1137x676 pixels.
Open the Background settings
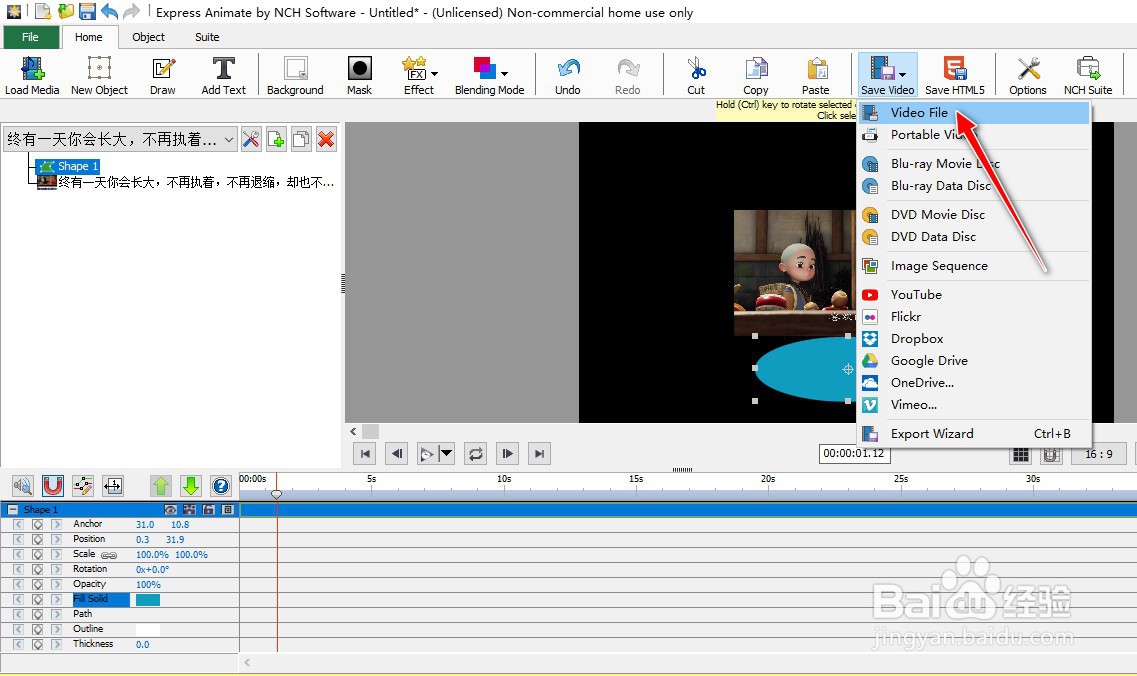point(295,75)
